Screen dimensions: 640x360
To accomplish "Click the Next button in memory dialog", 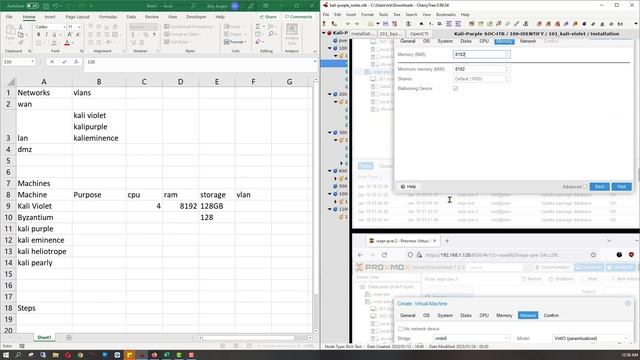I will [x=622, y=187].
